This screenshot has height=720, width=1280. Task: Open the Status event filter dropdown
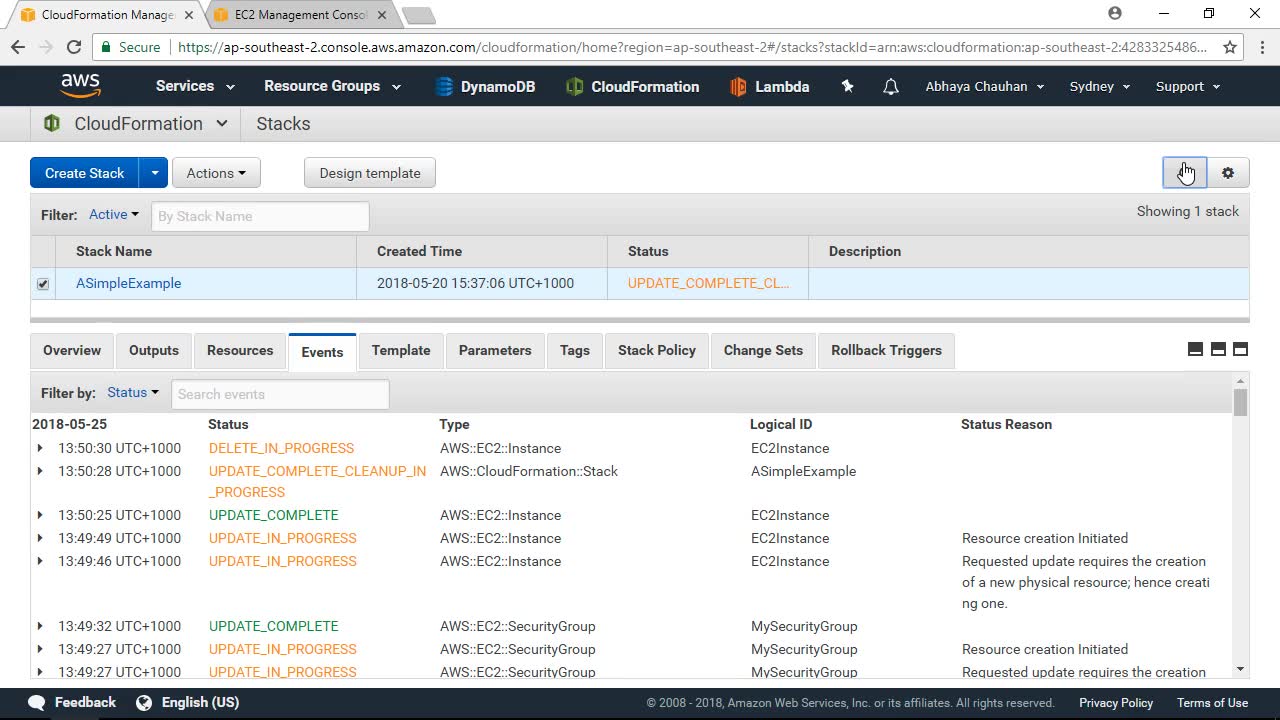[133, 392]
